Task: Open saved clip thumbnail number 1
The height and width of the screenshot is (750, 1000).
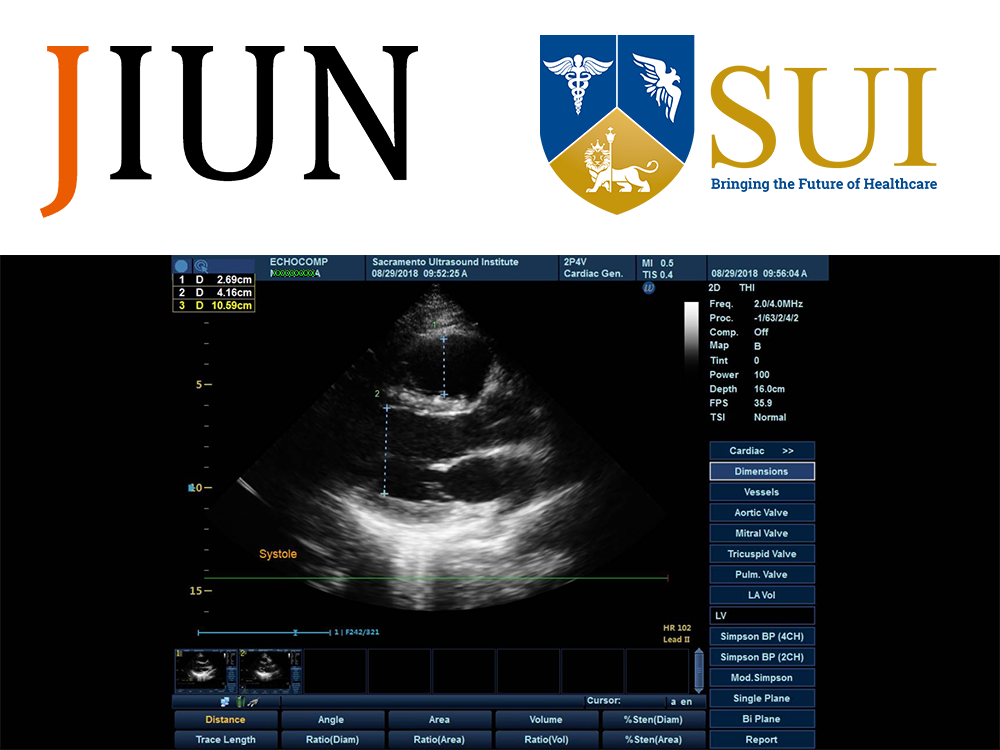Action: pos(206,671)
